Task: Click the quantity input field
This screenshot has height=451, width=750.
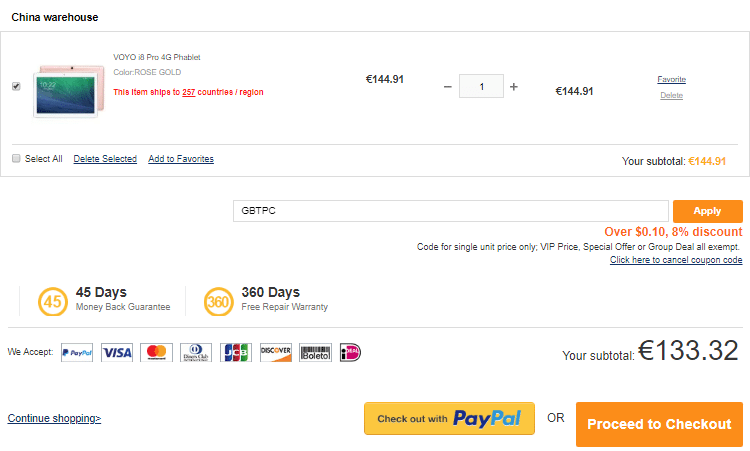Action: (x=481, y=87)
